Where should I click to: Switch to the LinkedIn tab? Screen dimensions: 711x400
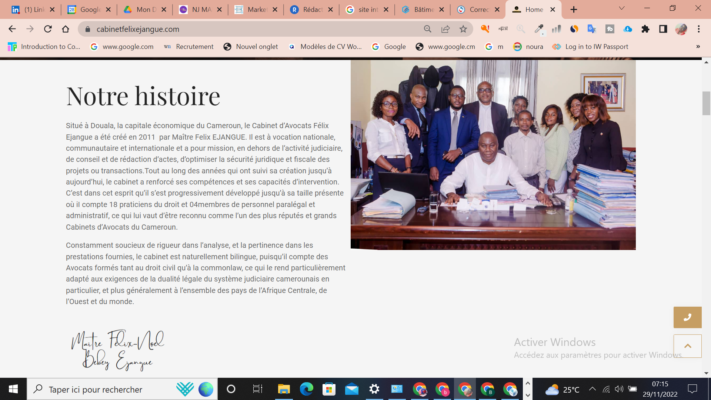tap(33, 10)
